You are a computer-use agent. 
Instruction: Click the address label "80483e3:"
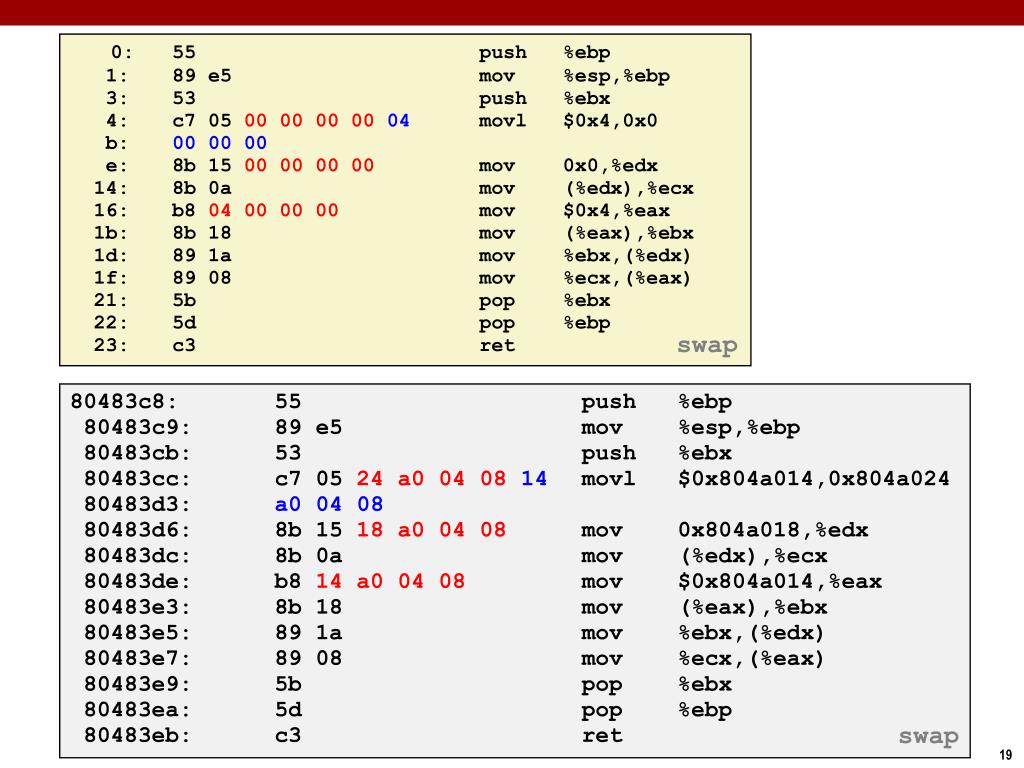(x=137, y=607)
